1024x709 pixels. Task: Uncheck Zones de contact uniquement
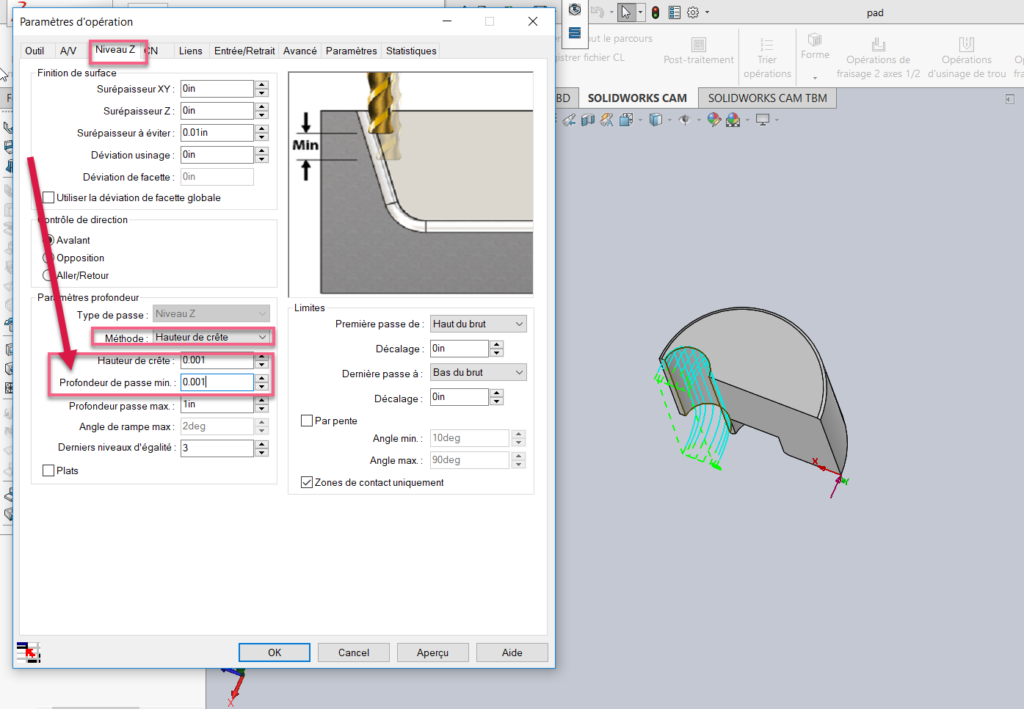coord(307,482)
